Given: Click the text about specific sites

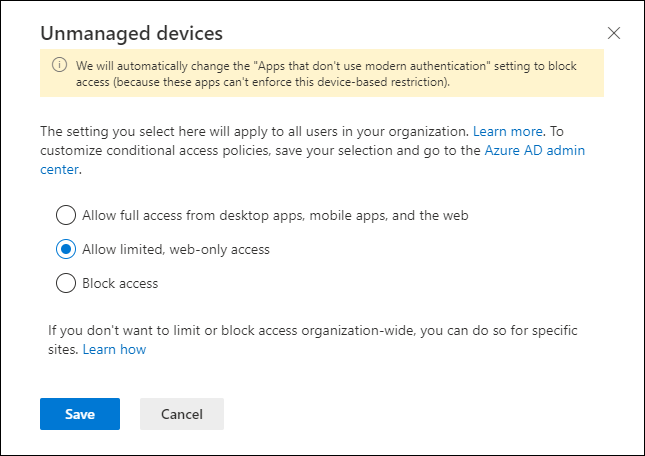Looking at the screenshot, I should point(313,340).
